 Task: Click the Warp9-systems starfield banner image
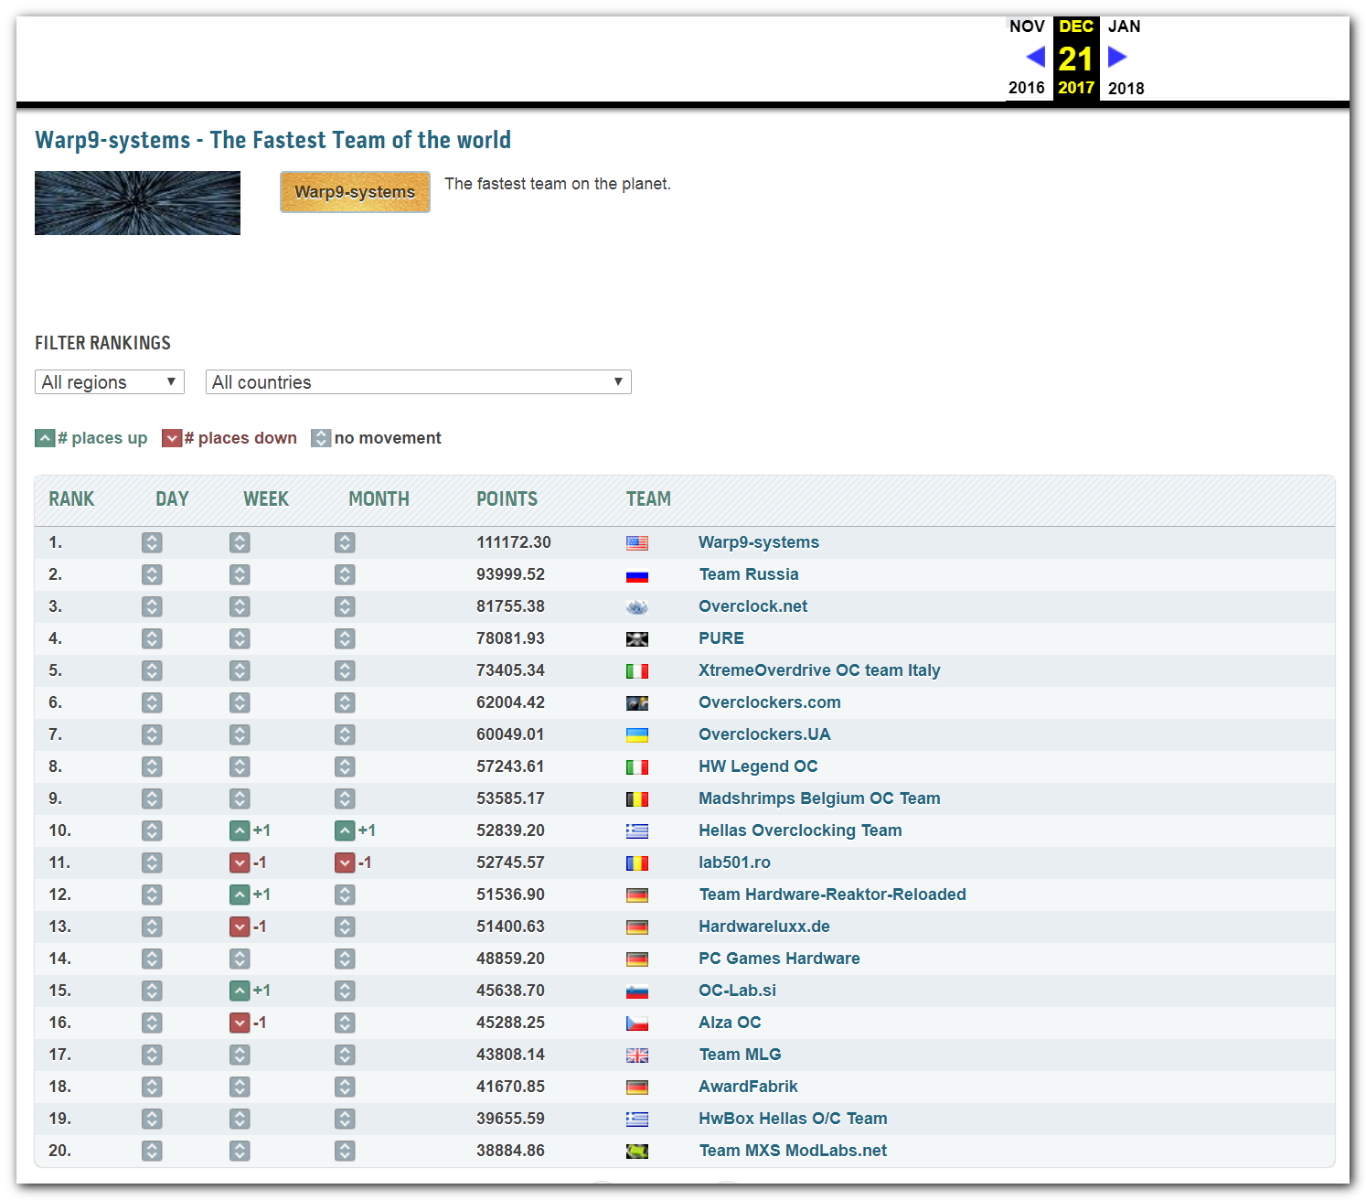click(x=138, y=203)
